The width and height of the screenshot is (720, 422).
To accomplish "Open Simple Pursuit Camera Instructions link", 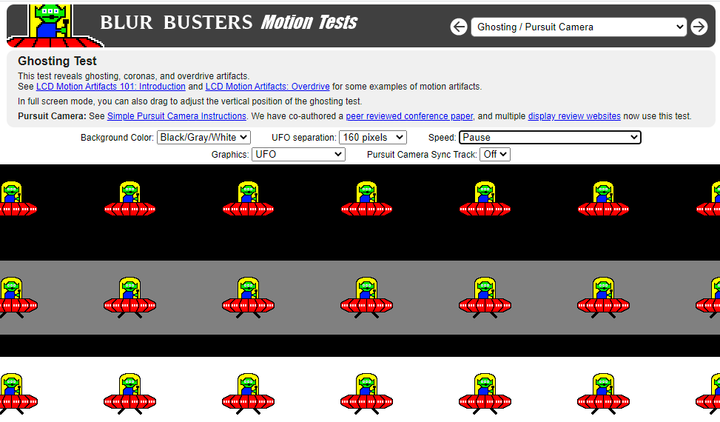I will click(x=177, y=116).
